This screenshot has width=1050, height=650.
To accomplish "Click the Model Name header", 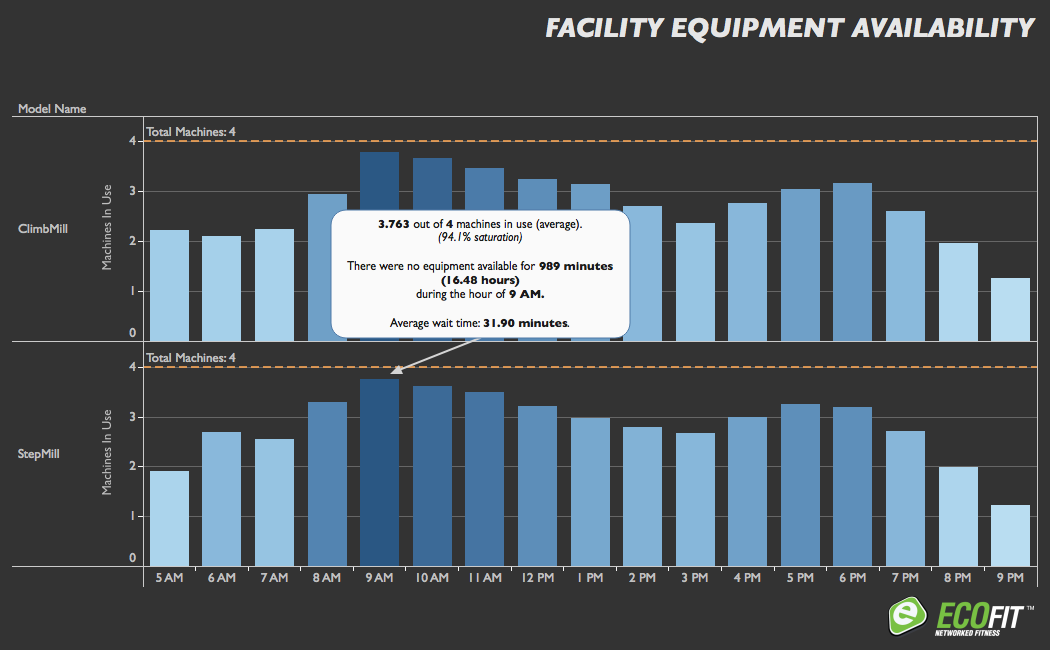I will pyautogui.click(x=52, y=108).
